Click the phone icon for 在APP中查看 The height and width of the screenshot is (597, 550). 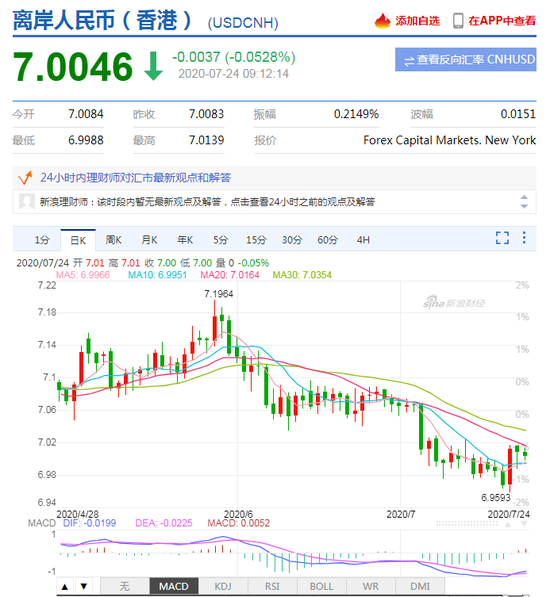(458, 21)
